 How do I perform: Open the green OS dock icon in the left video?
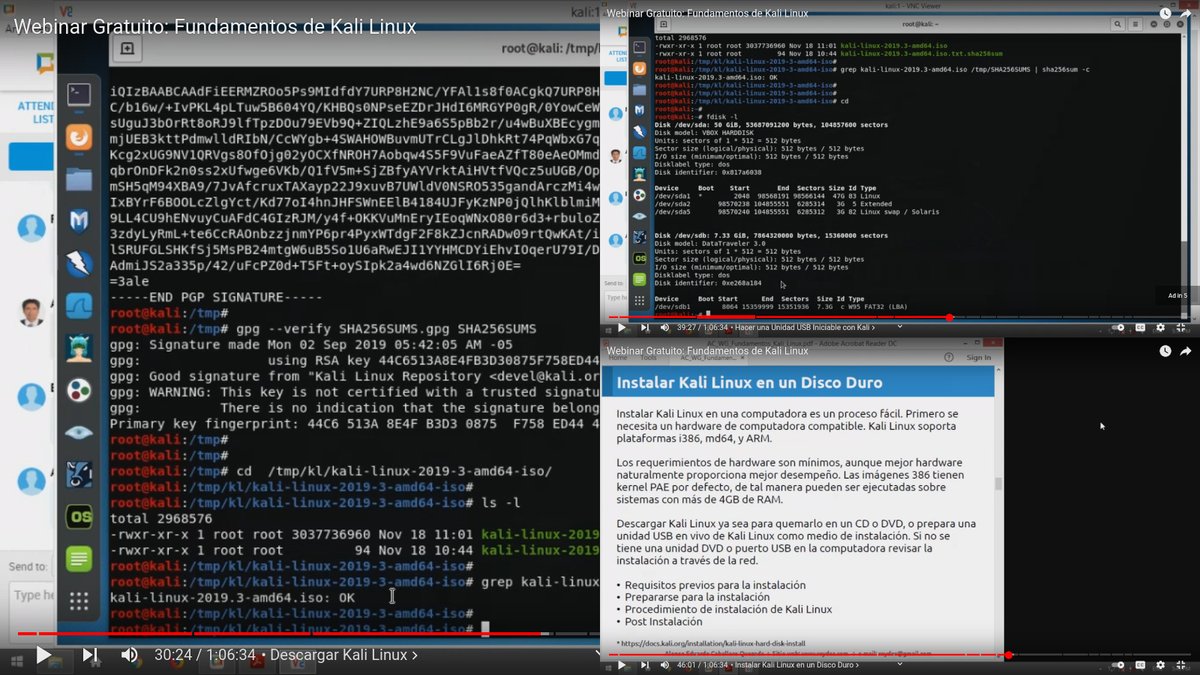pyautogui.click(x=79, y=516)
